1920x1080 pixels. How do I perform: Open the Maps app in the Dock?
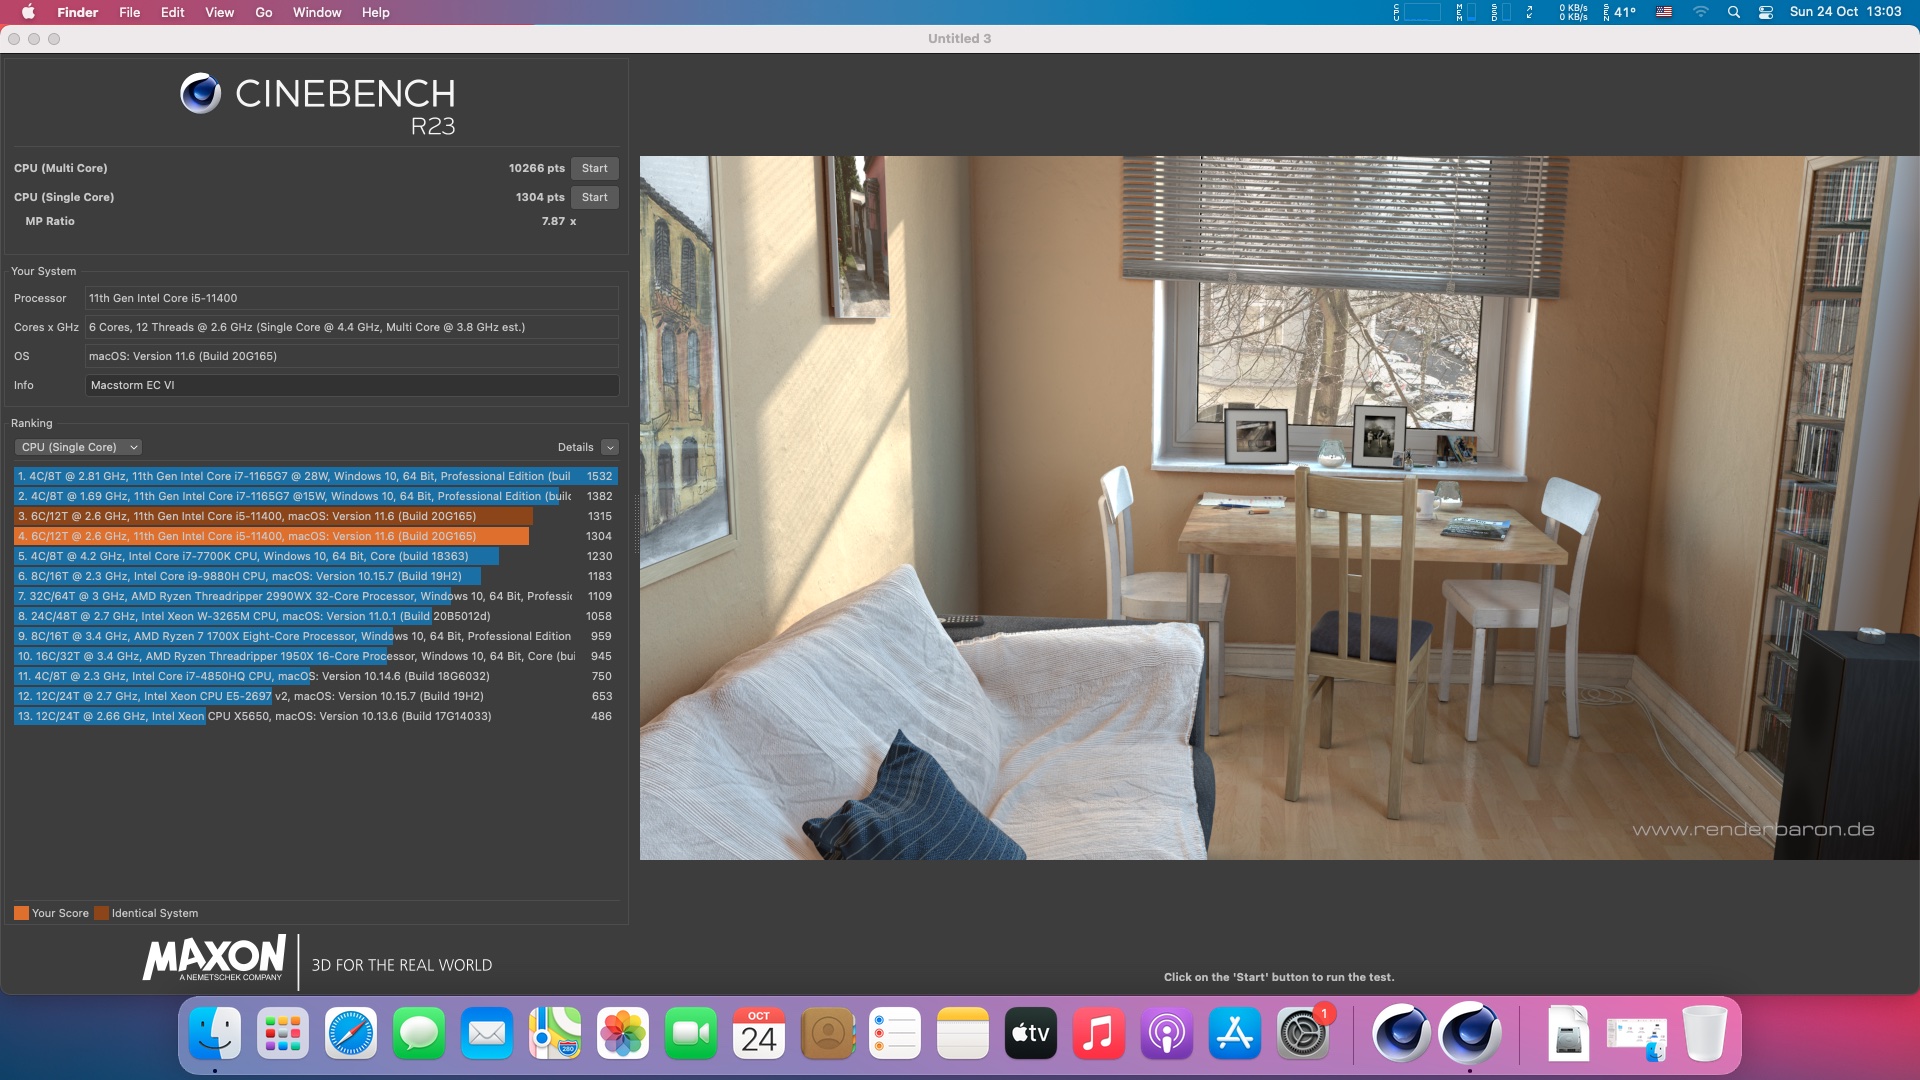point(555,1033)
